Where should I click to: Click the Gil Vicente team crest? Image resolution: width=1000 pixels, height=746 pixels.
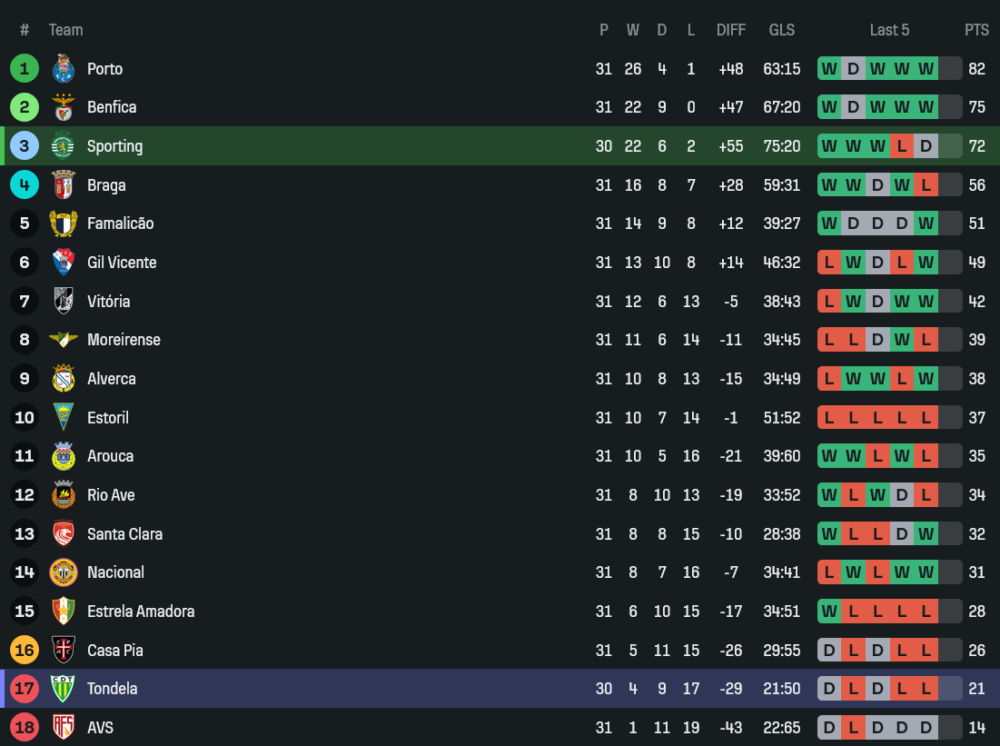(x=63, y=263)
